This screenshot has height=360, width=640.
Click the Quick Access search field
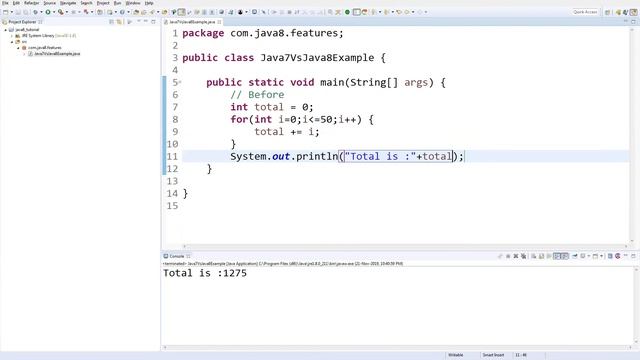(585, 12)
